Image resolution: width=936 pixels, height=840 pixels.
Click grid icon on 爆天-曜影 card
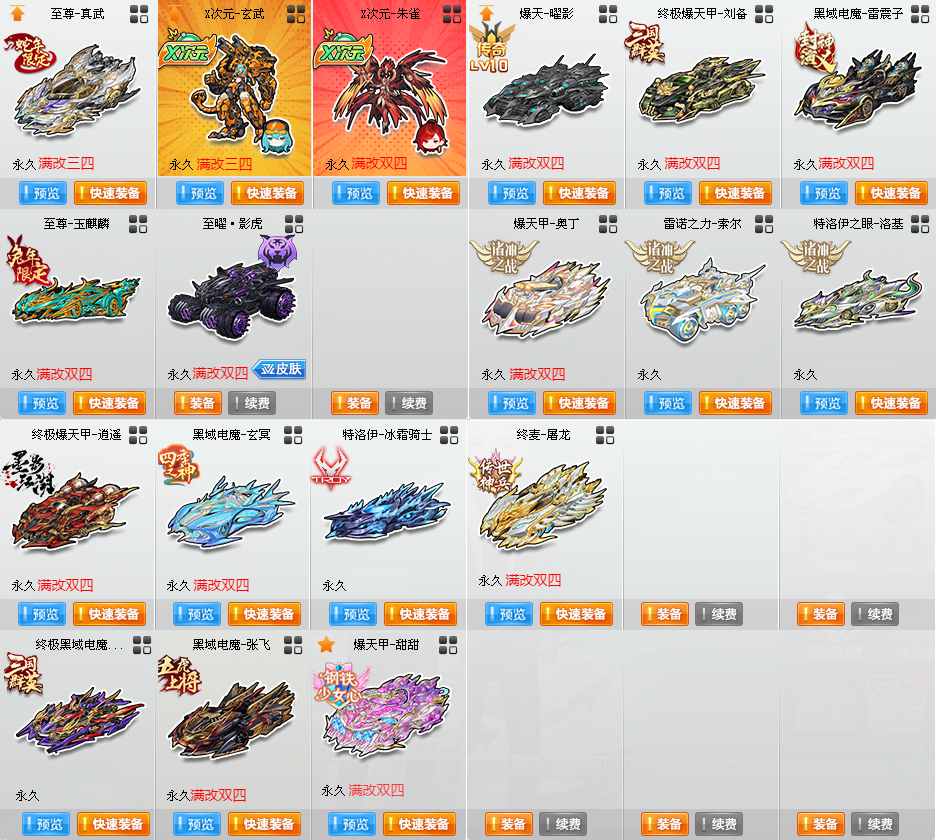(608, 14)
